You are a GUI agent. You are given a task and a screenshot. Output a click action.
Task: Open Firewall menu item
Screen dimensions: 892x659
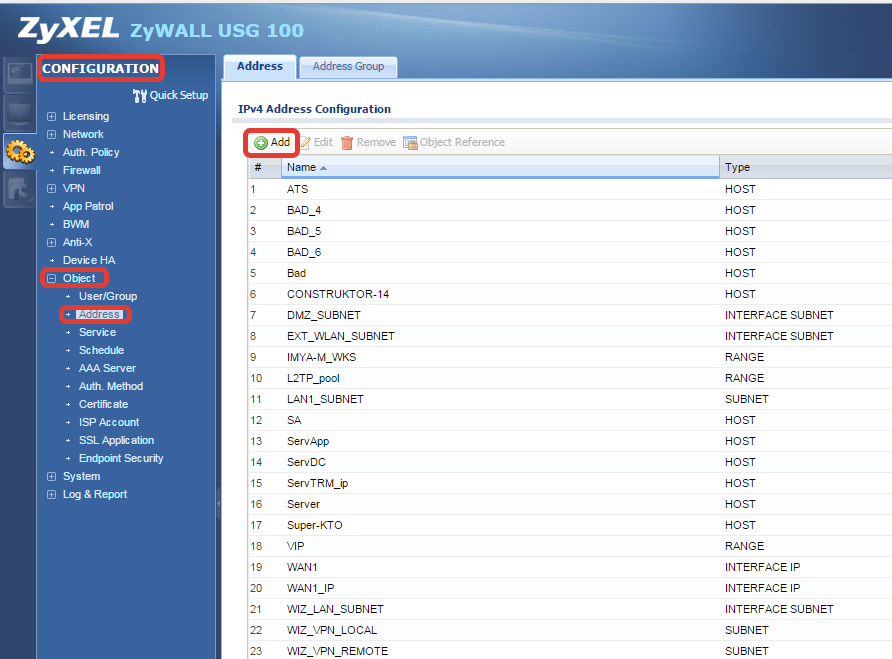(81, 170)
